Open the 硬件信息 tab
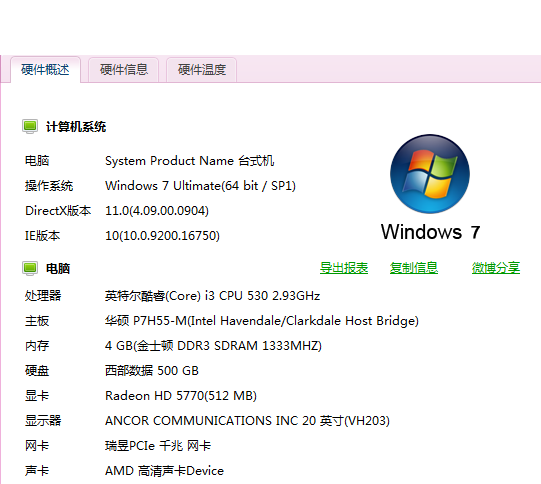541x484 pixels. [x=124, y=70]
